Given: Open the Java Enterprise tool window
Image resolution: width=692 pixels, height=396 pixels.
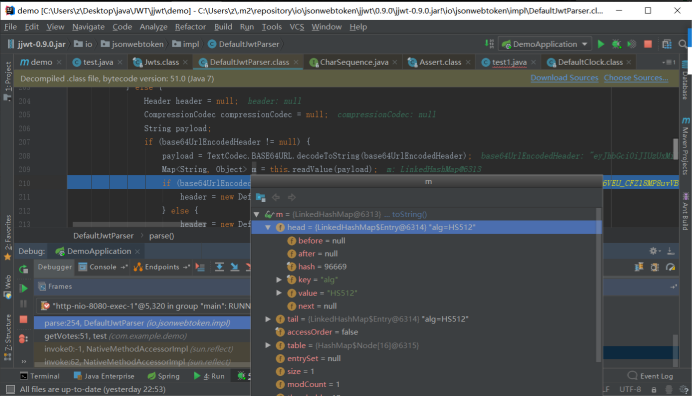Looking at the screenshot, I should [x=104, y=376].
